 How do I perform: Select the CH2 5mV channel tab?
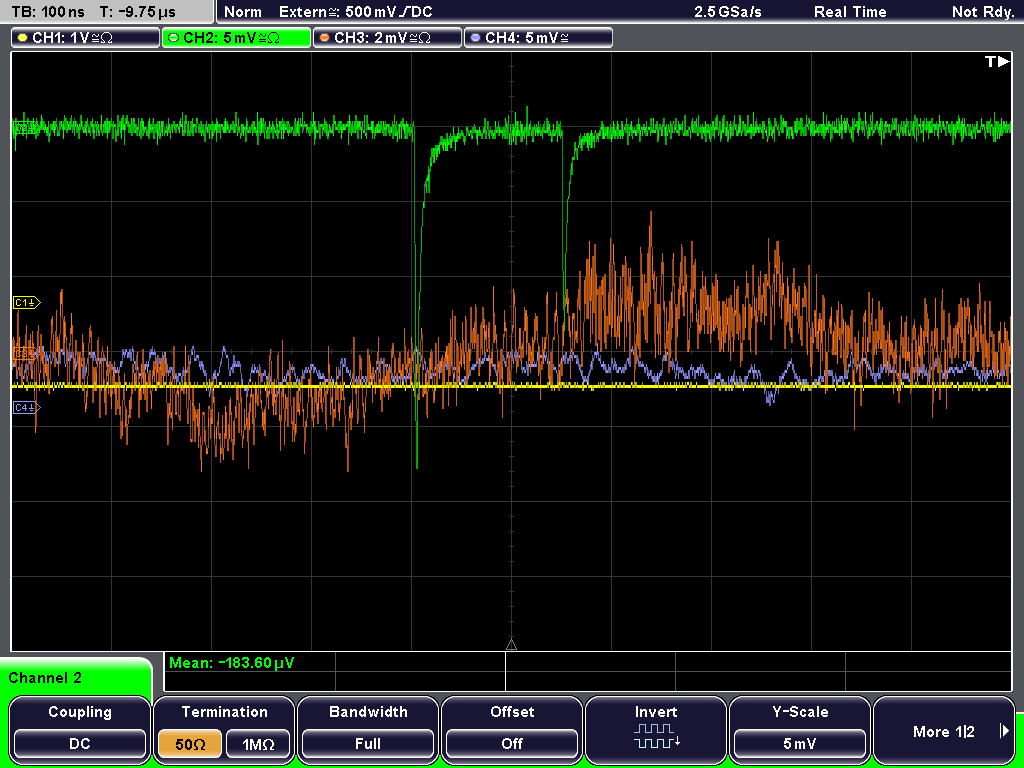(236, 37)
